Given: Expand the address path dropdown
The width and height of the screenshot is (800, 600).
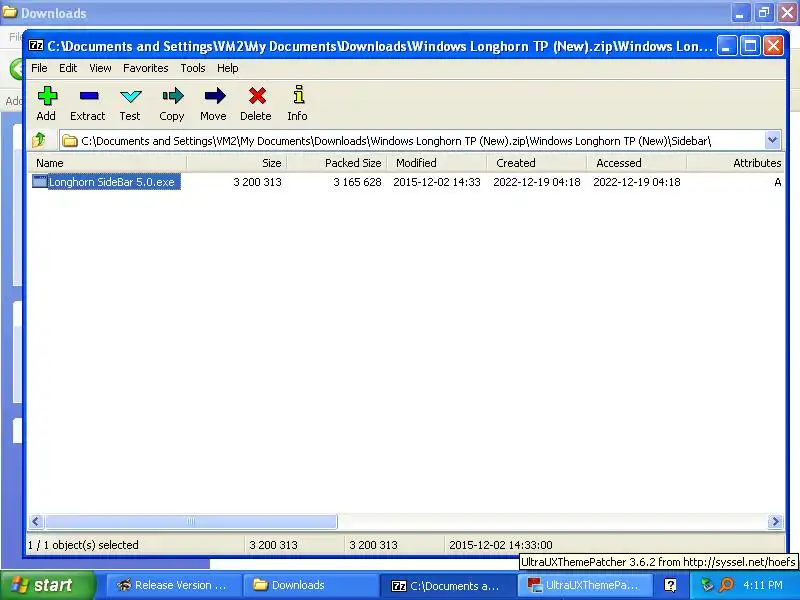Looking at the screenshot, I should [772, 140].
